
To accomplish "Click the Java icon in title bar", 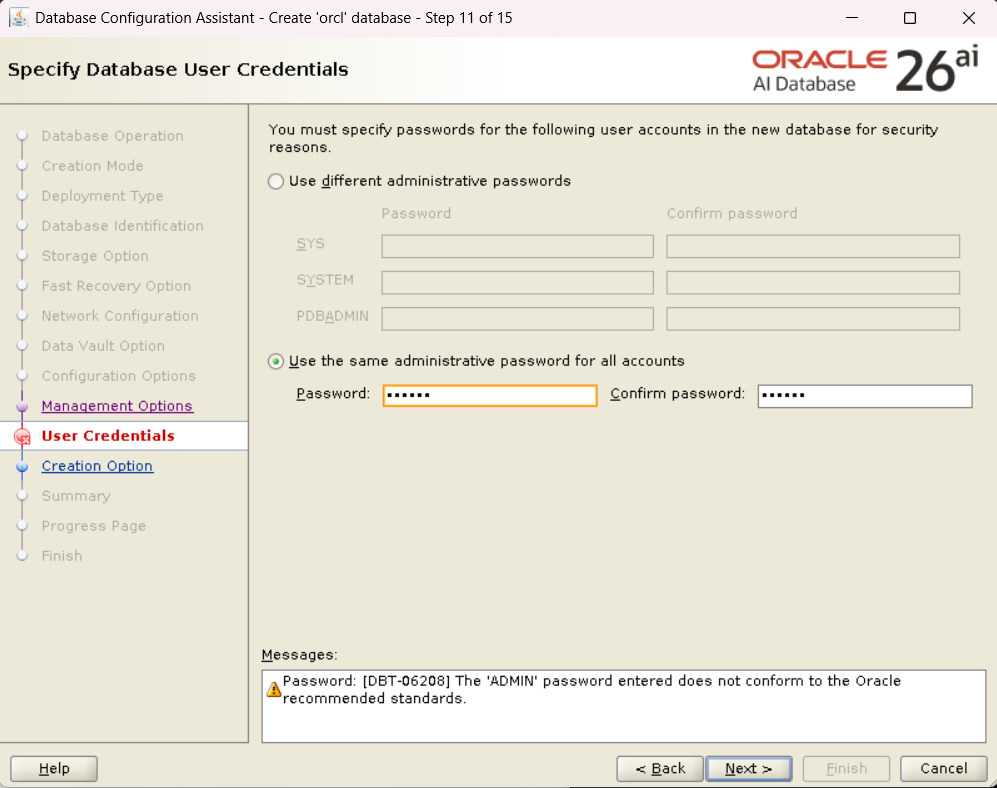I will 18,18.
